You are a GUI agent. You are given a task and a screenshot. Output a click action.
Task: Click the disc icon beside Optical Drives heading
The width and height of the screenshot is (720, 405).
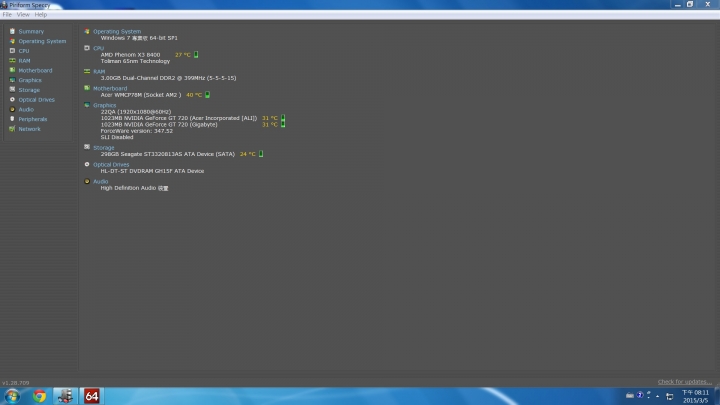(x=87, y=164)
